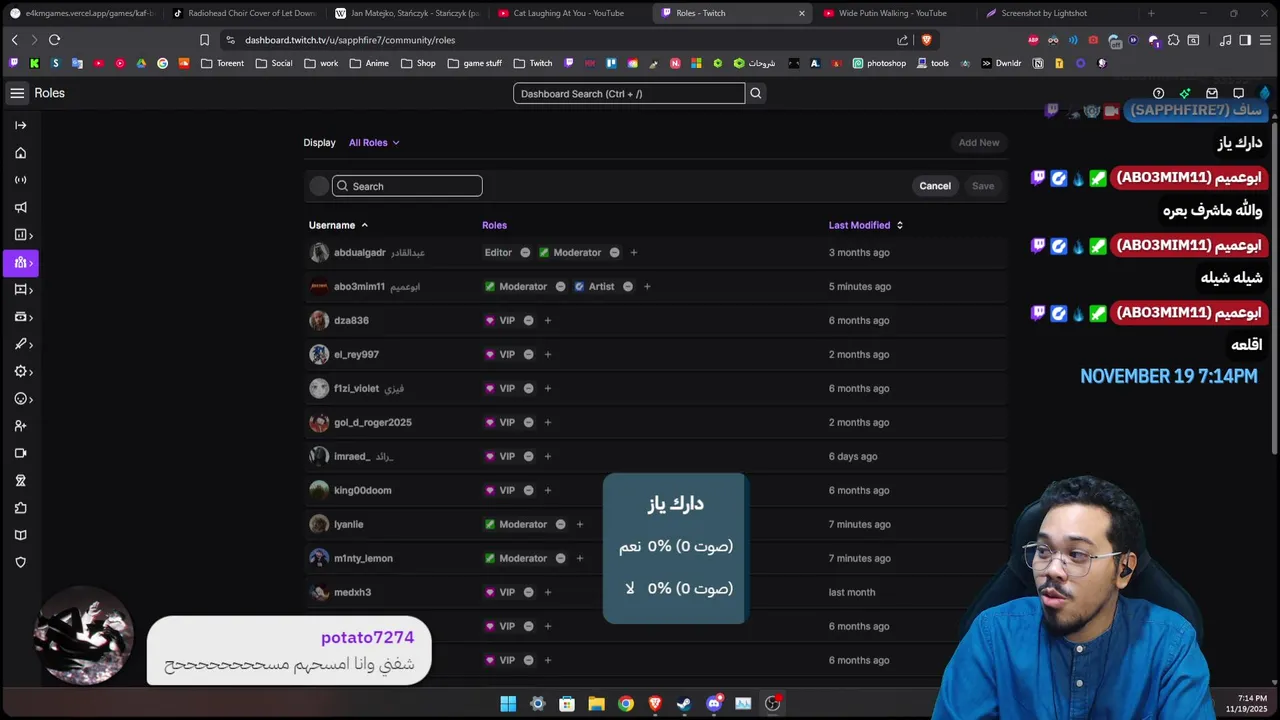Remove VIP role from f1zi_violet
The width and height of the screenshot is (1280, 720).
(528, 389)
